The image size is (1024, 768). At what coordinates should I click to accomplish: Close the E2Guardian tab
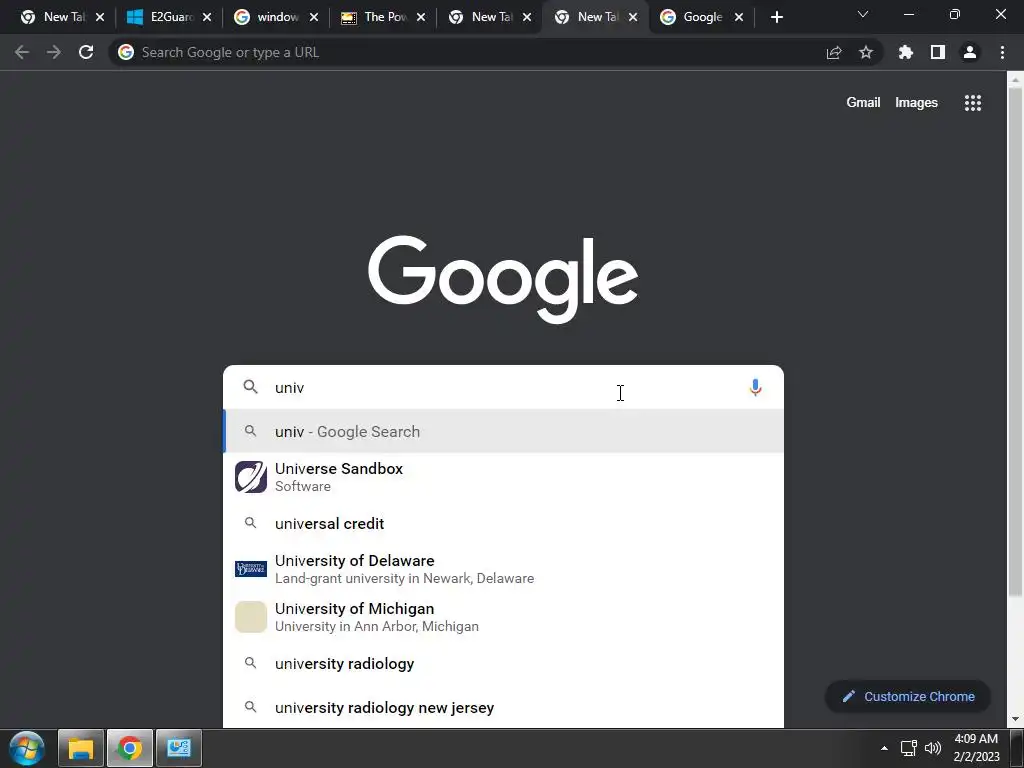207,17
